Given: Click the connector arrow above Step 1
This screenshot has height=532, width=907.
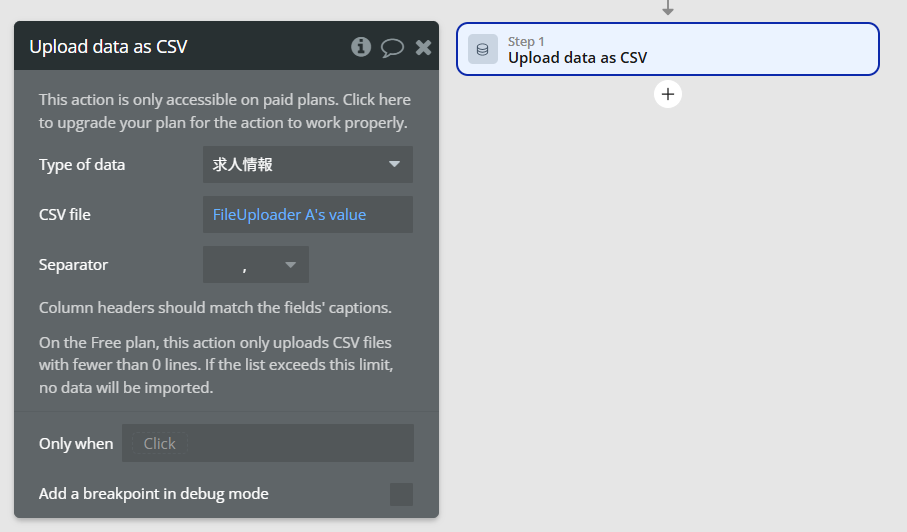Looking at the screenshot, I should 668,8.
